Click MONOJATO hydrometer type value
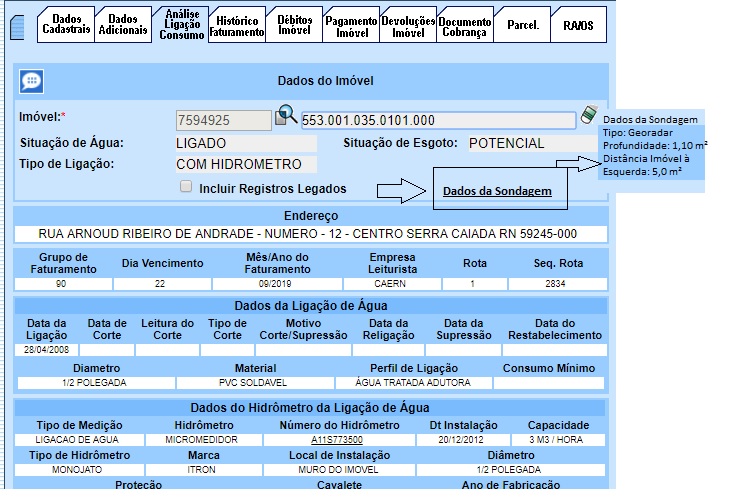Viewport: 732px width, 498px height. click(x=79, y=470)
